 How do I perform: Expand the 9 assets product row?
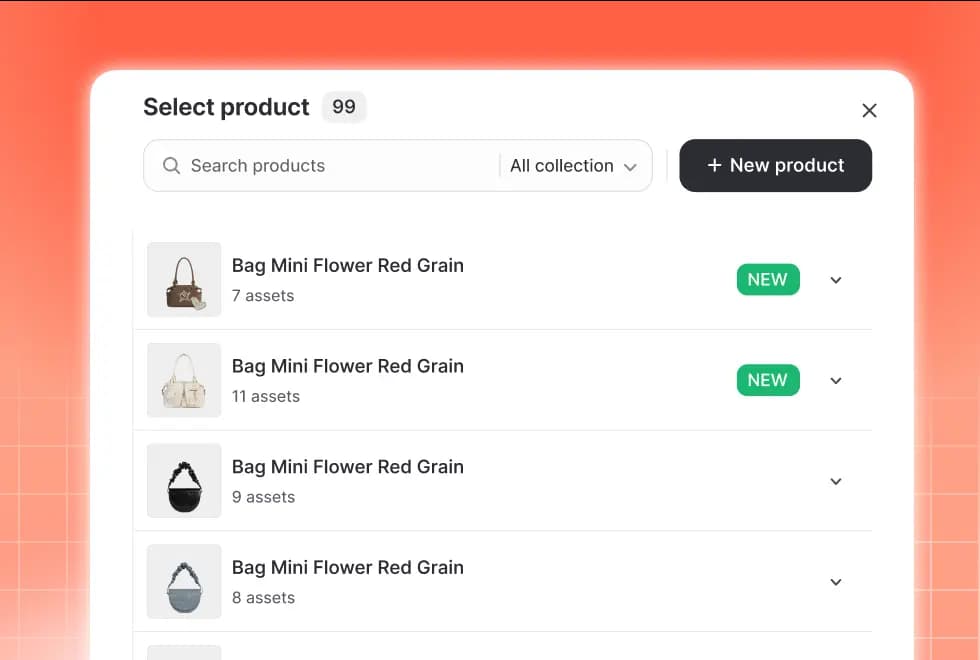coord(836,481)
